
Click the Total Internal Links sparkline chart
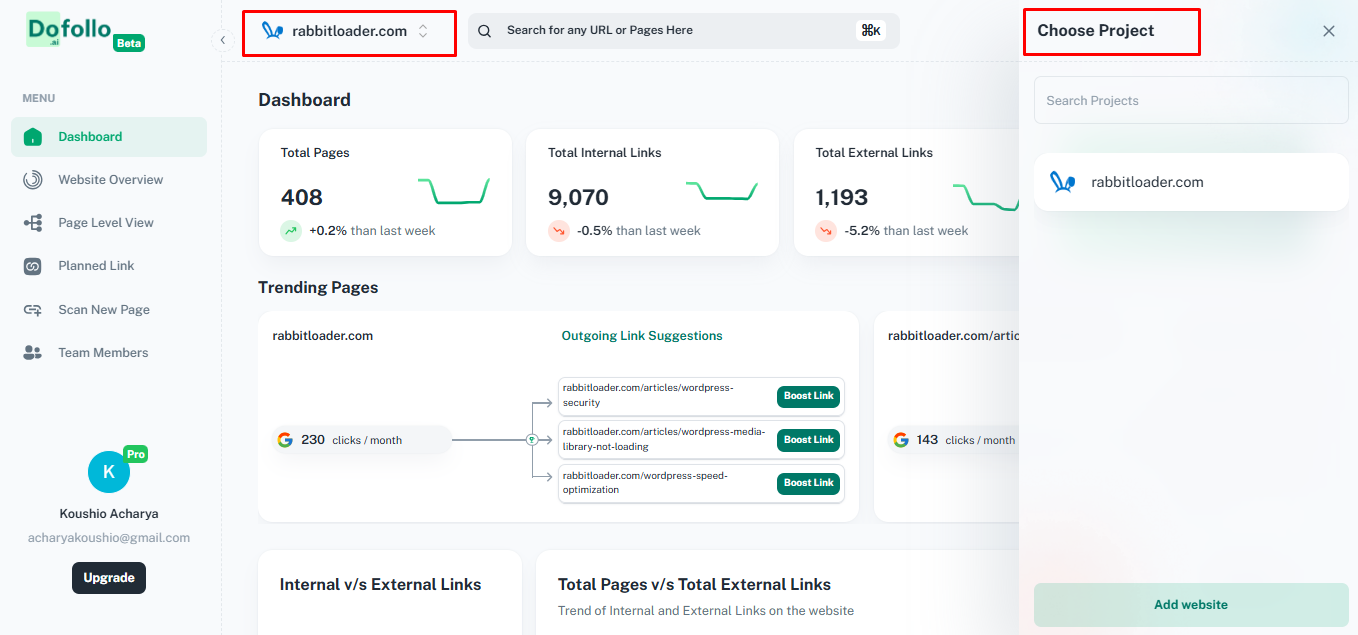(722, 190)
